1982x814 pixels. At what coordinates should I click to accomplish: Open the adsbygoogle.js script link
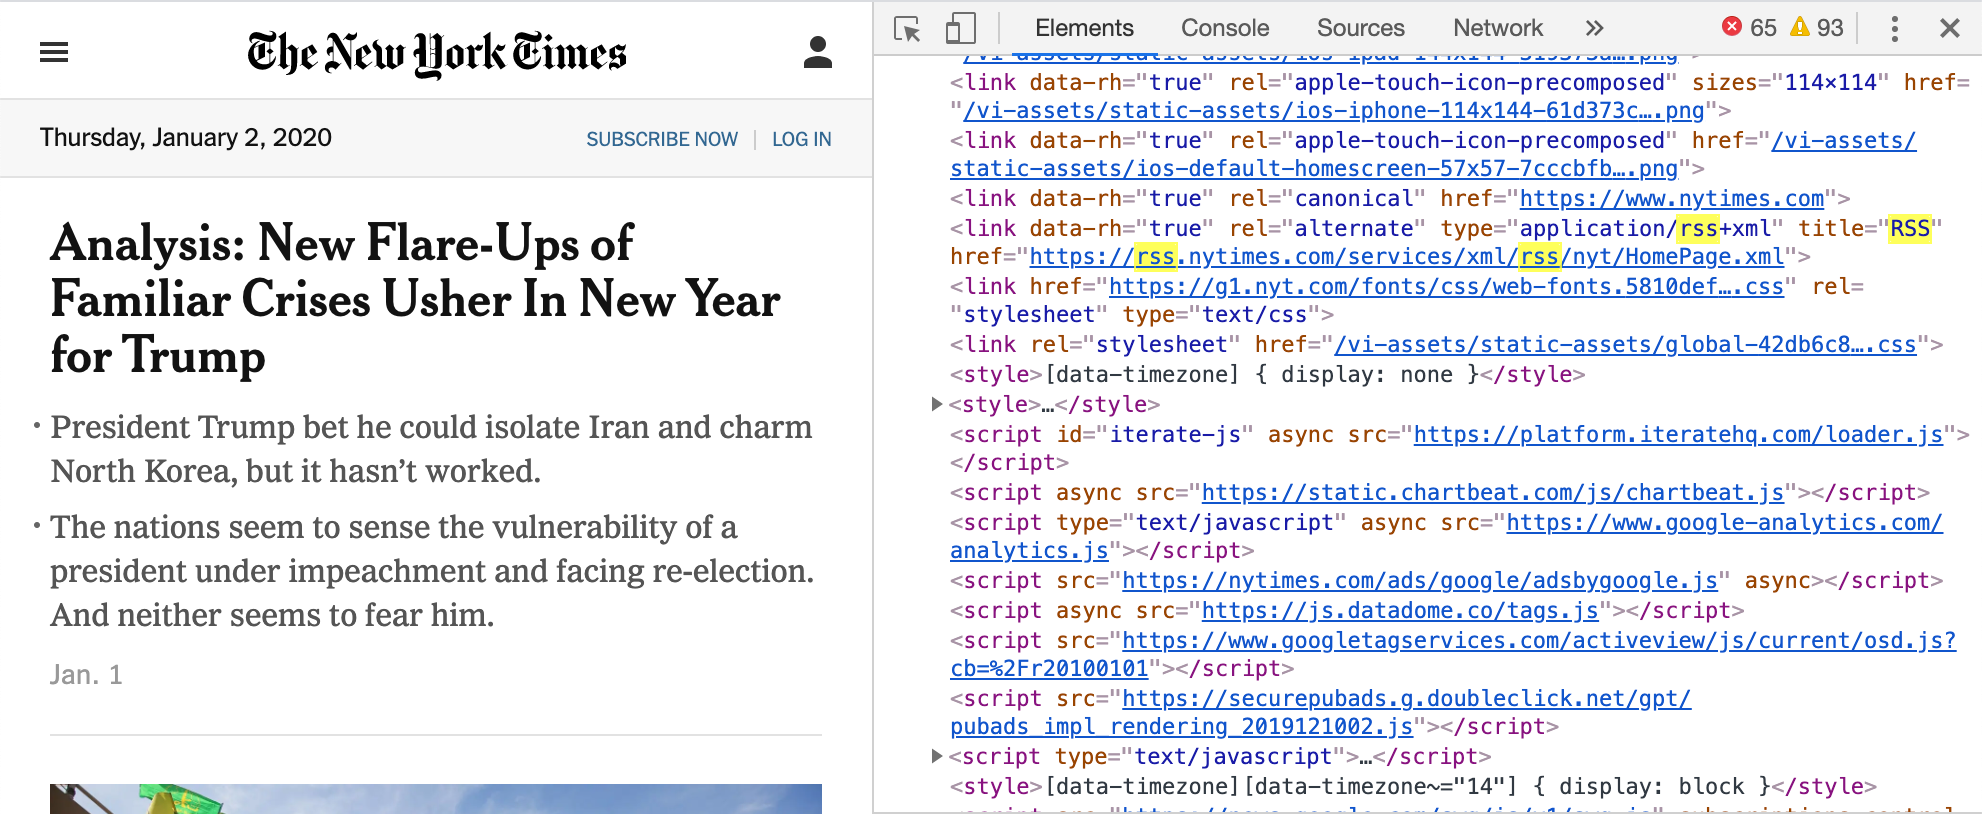tap(1420, 580)
